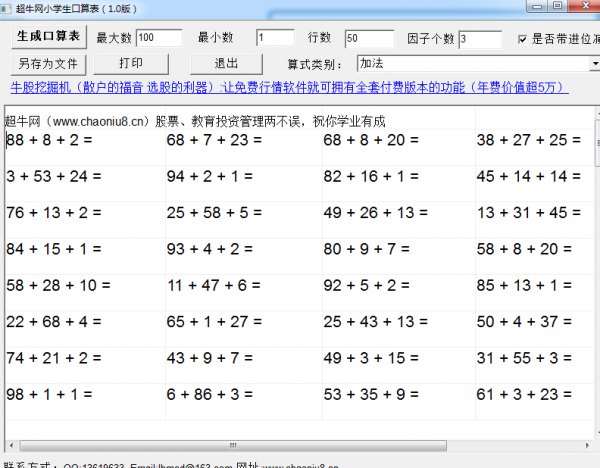Click the cell '58 + 8 + 20 ='

[x=535, y=256]
